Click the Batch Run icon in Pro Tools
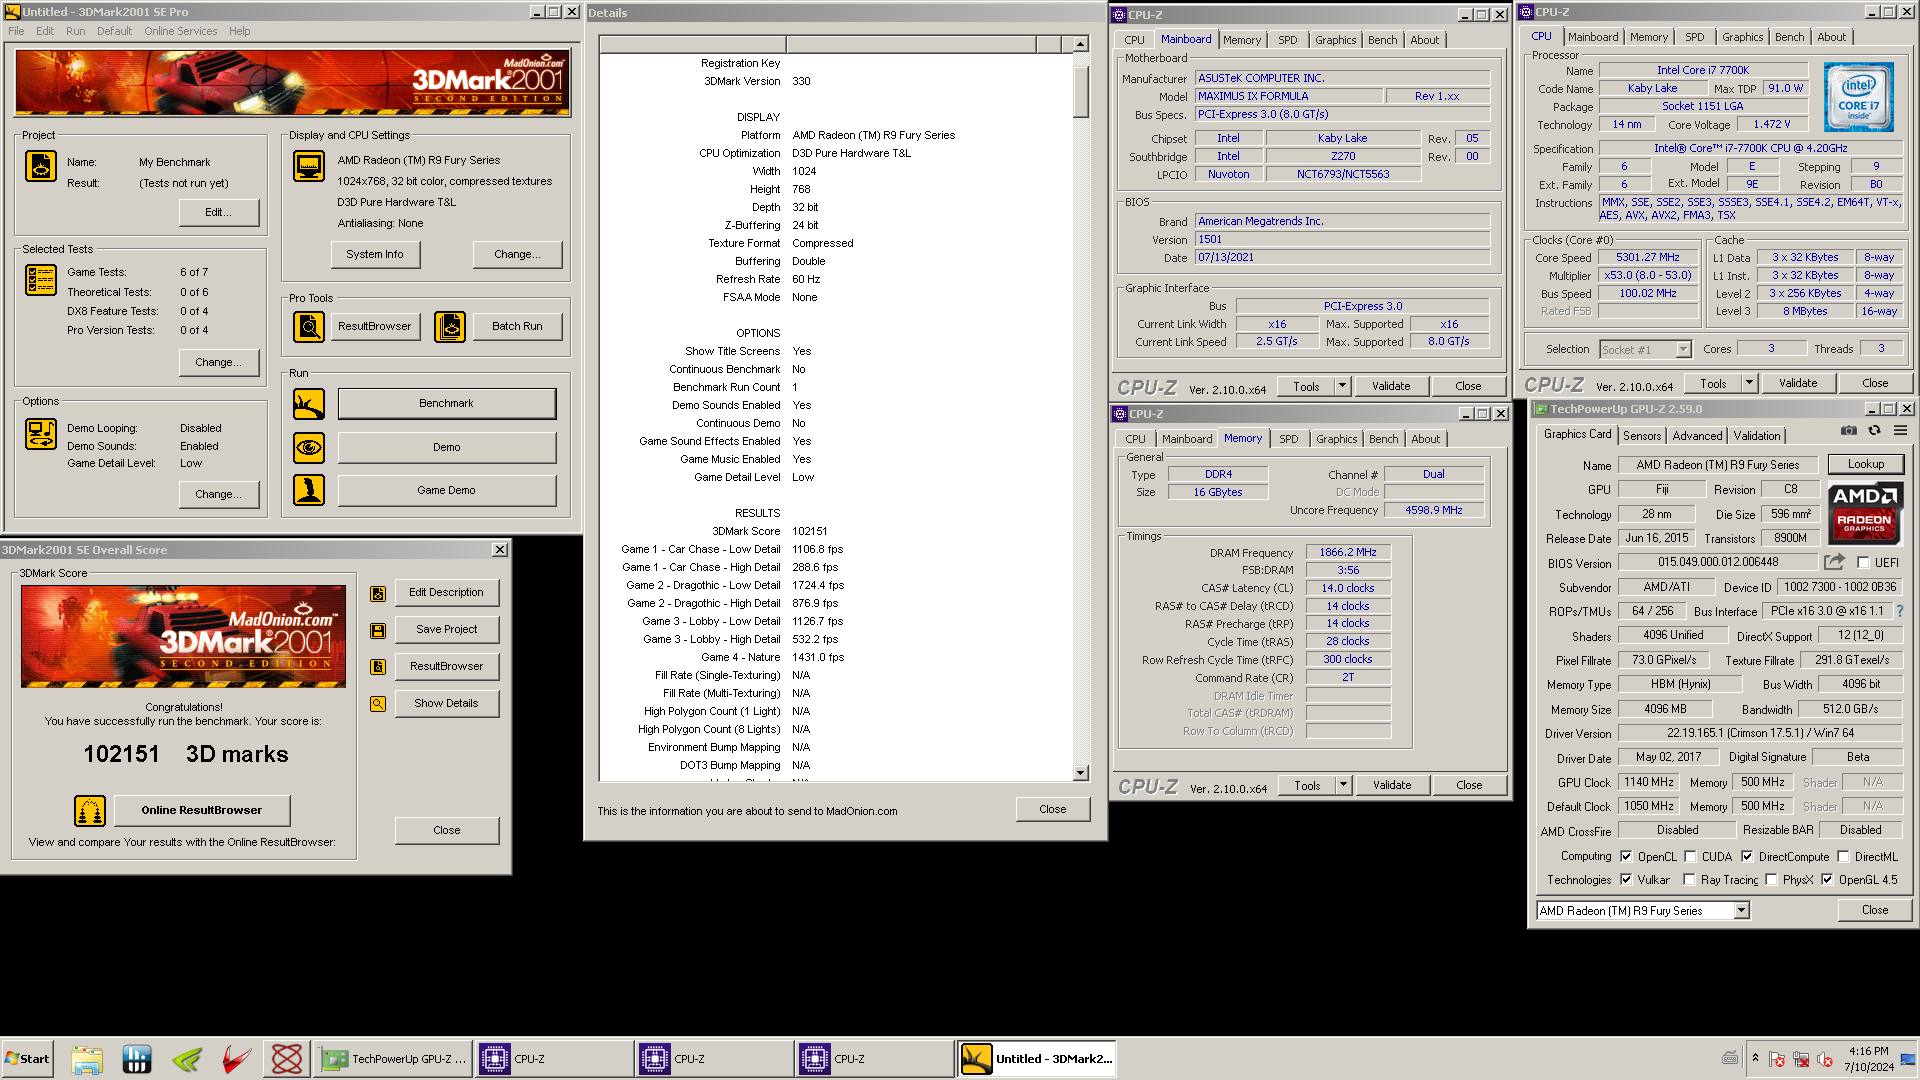Image resolution: width=1920 pixels, height=1080 pixels. 450,326
